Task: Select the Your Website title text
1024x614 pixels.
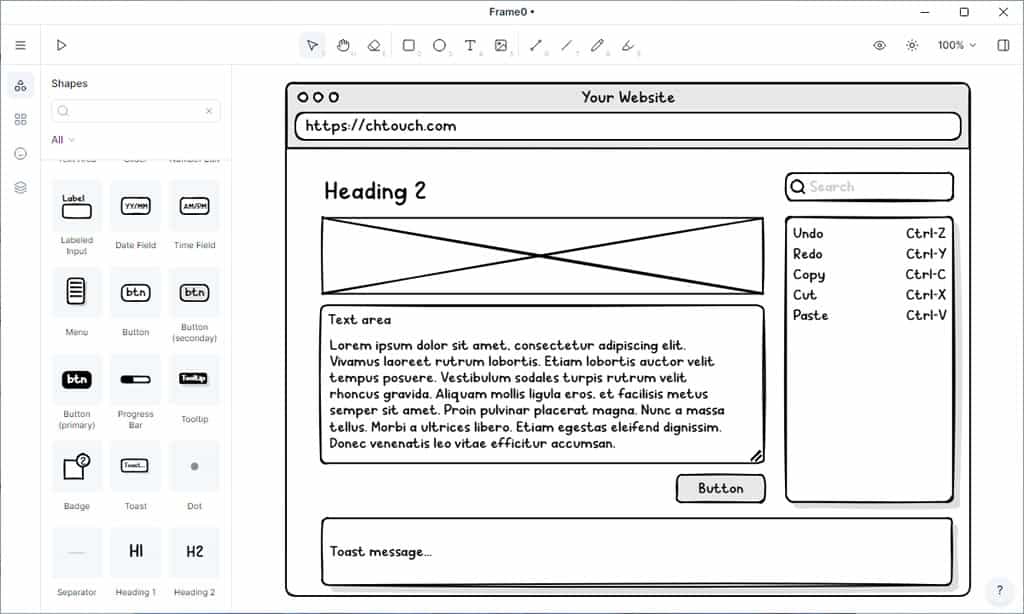Action: pyautogui.click(x=628, y=97)
